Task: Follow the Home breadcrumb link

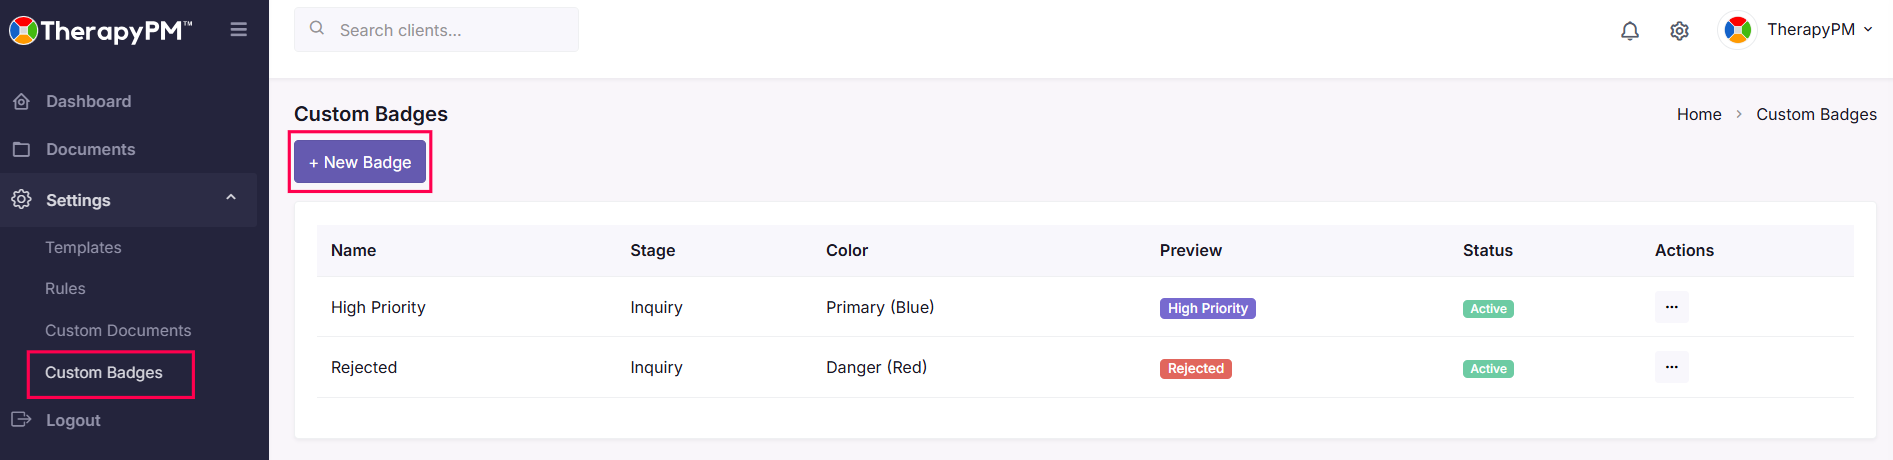Action: [1699, 114]
